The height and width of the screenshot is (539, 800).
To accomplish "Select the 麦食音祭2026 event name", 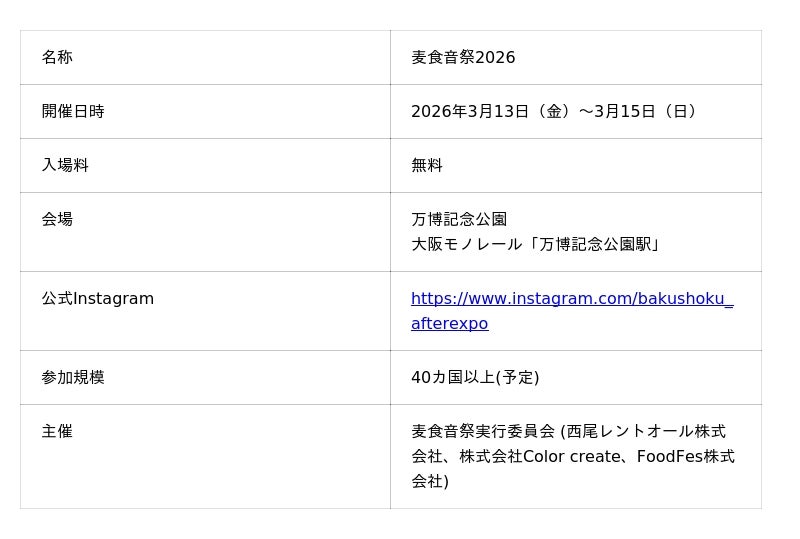I will 463,58.
